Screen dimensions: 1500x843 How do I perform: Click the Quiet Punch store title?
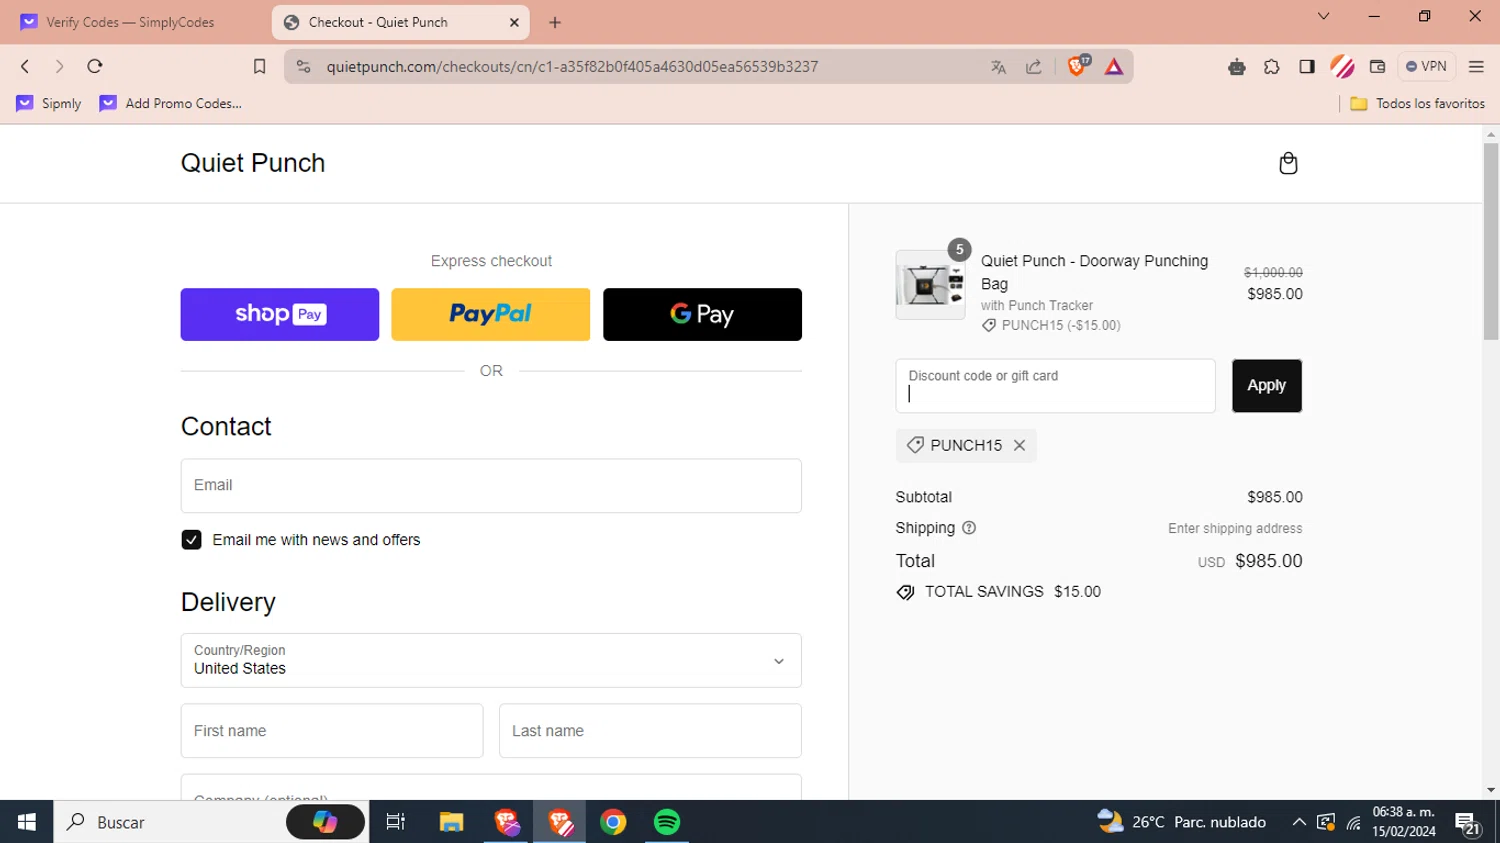253,163
